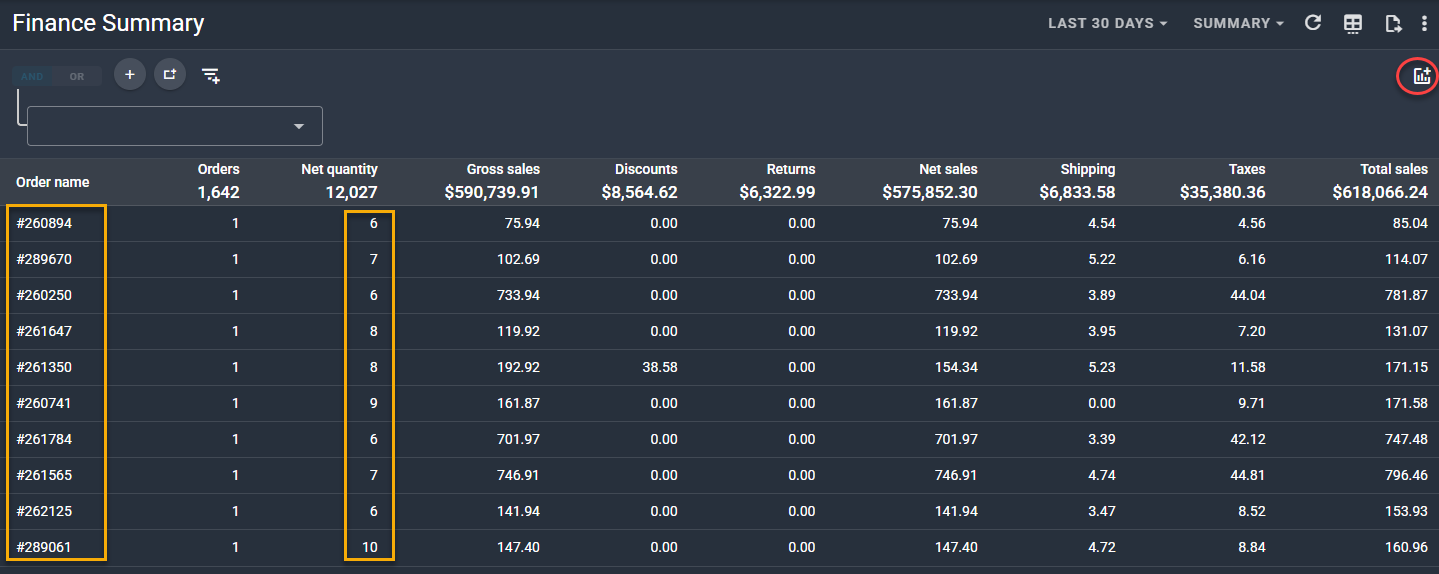Expand the Summary view dropdown
The height and width of the screenshot is (574, 1439).
point(1238,23)
